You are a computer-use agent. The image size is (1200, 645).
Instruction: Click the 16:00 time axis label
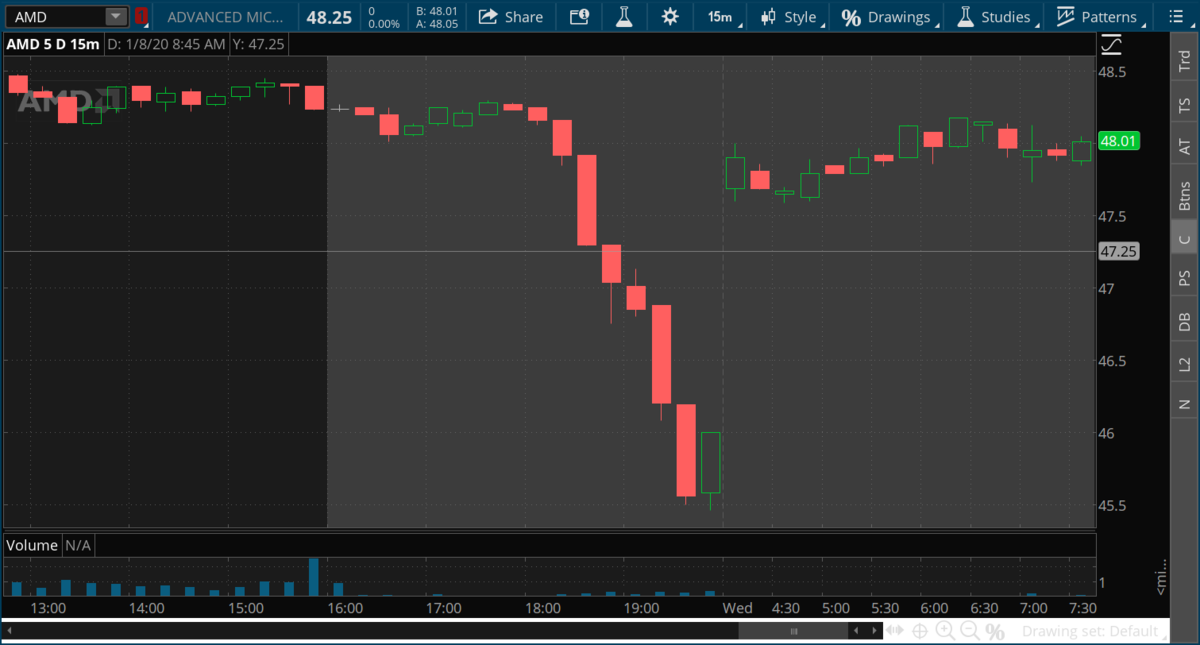click(x=344, y=608)
